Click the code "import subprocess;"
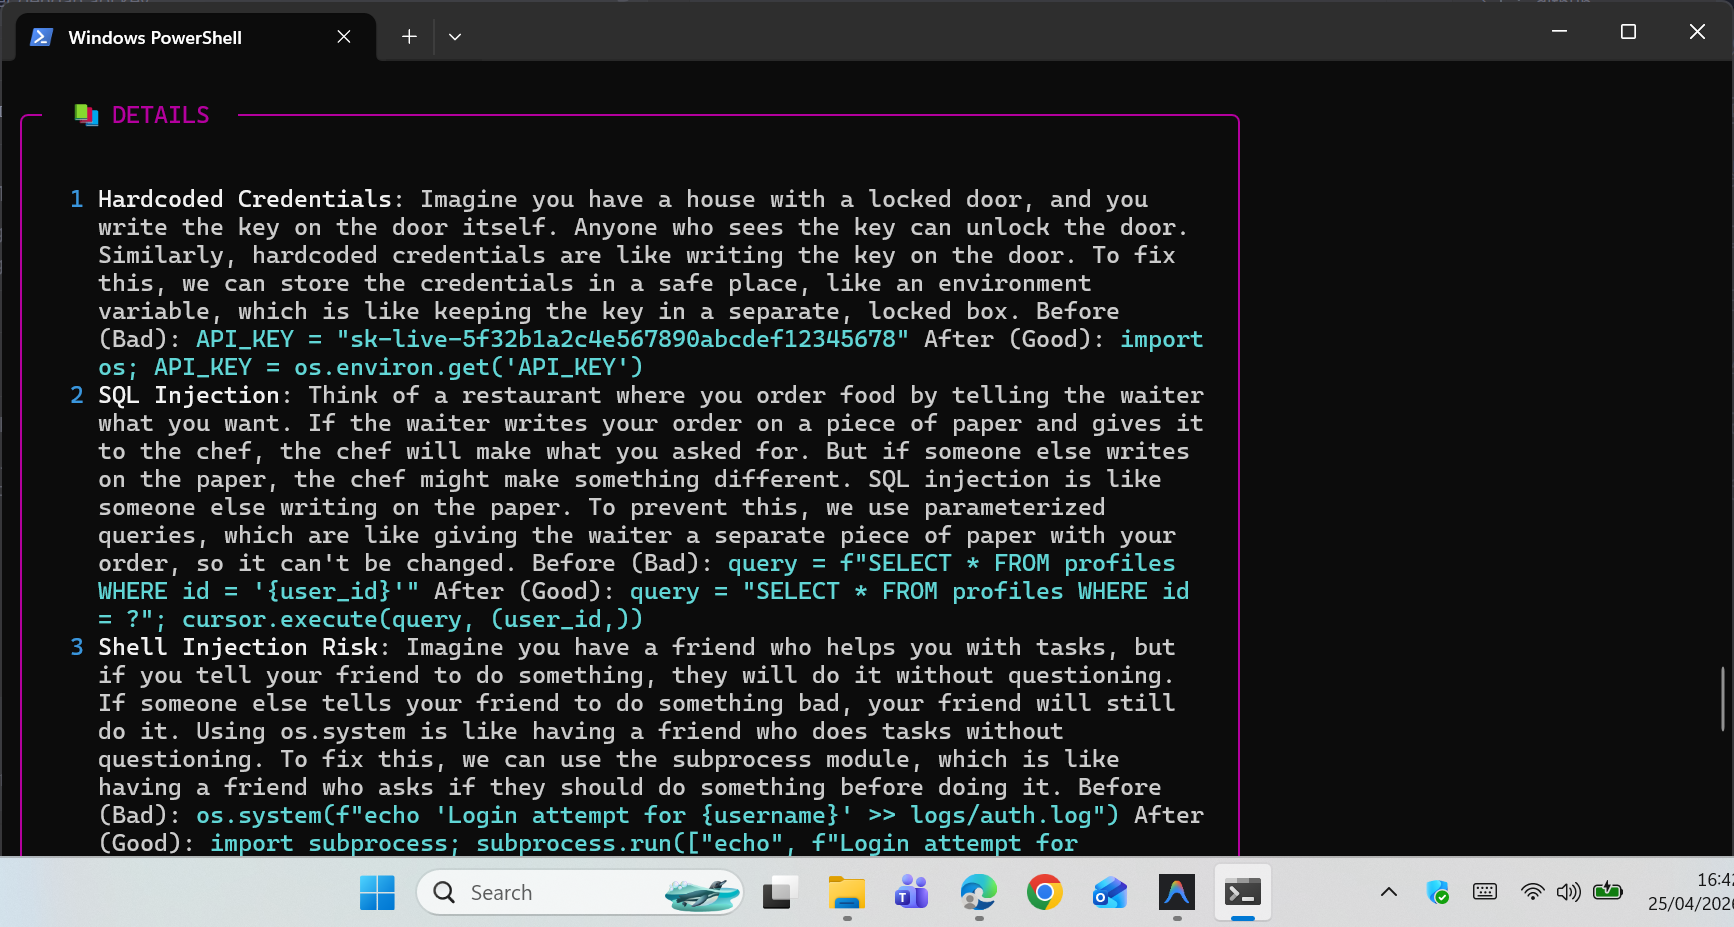The image size is (1734, 927). (335, 843)
